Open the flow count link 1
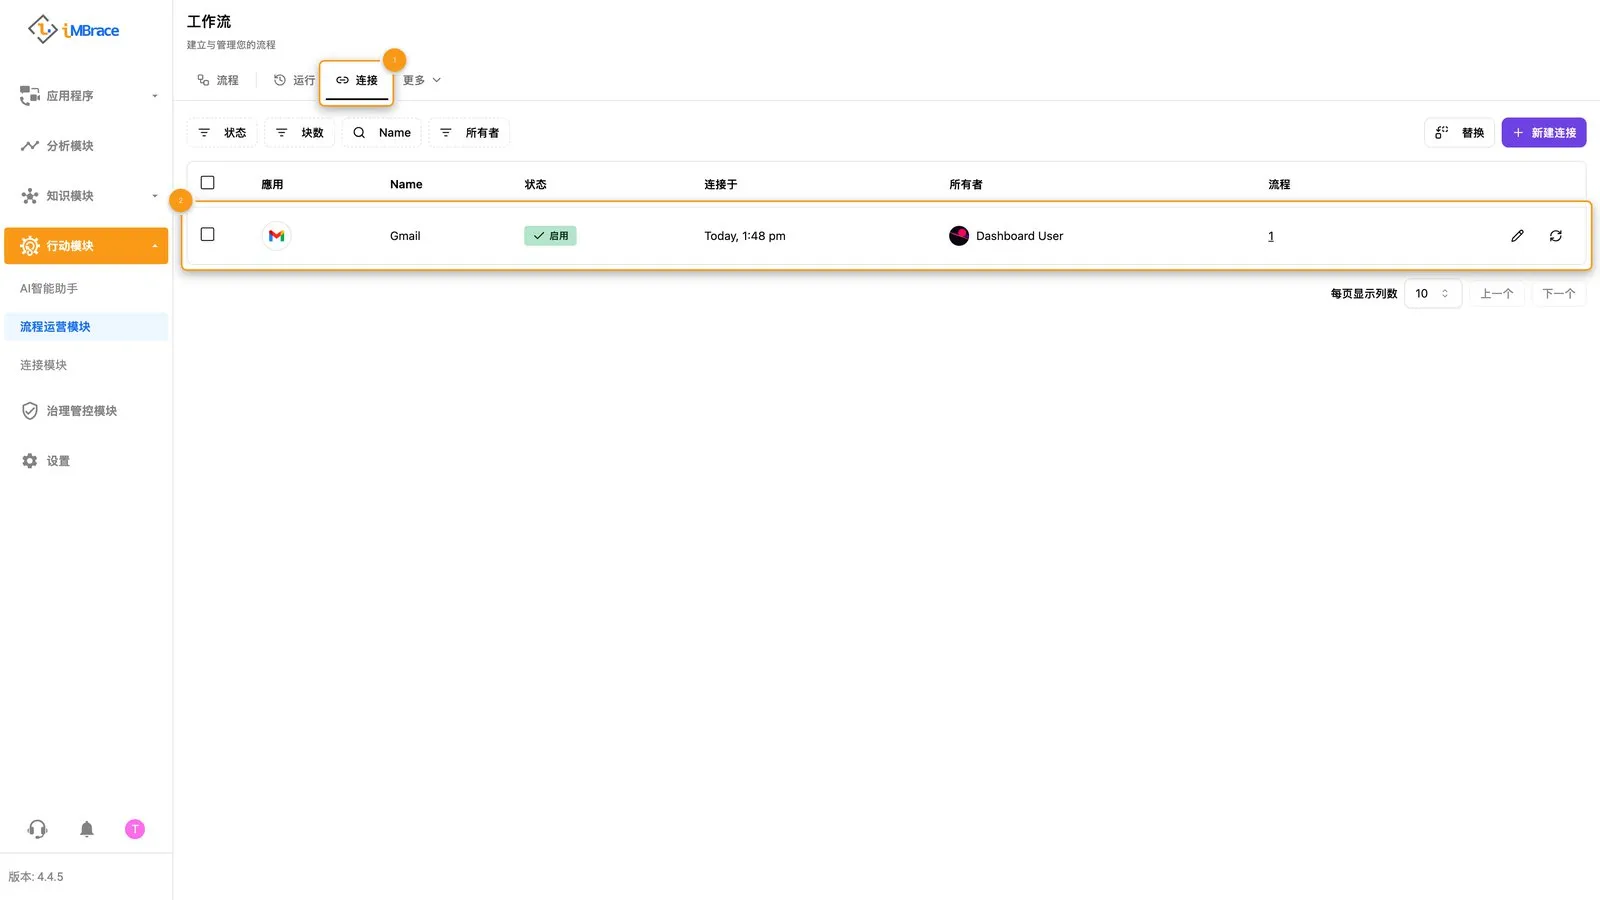Screen dimensions: 1600x900 point(1271,236)
